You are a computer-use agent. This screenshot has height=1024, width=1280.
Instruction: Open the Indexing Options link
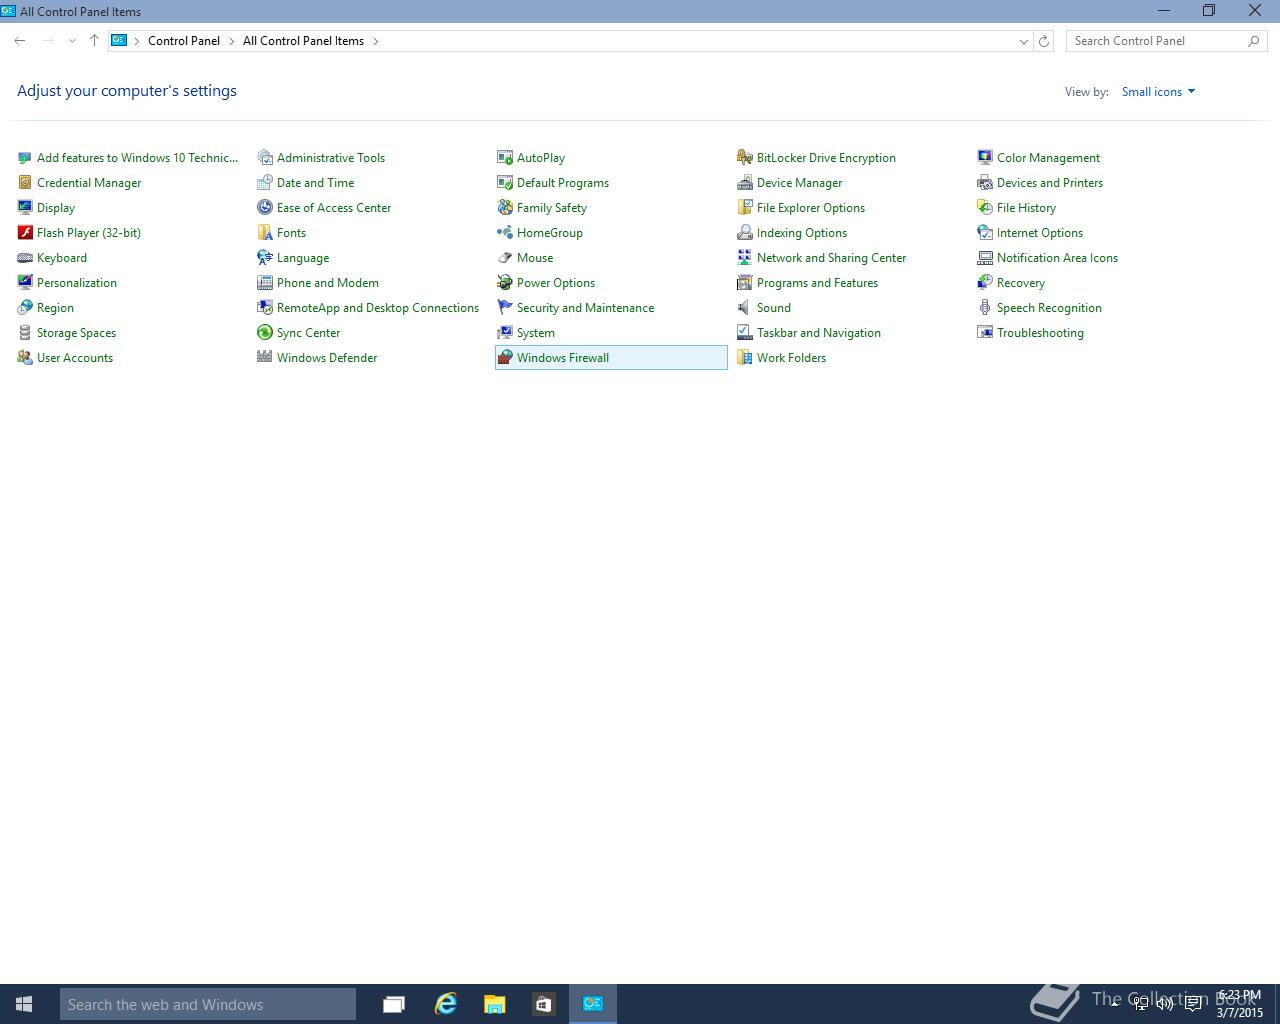click(802, 233)
